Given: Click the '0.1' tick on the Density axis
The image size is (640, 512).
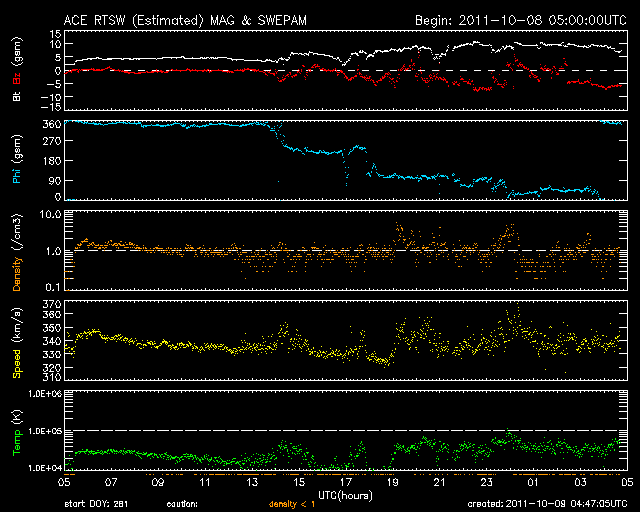Looking at the screenshot, I should pos(53,287).
